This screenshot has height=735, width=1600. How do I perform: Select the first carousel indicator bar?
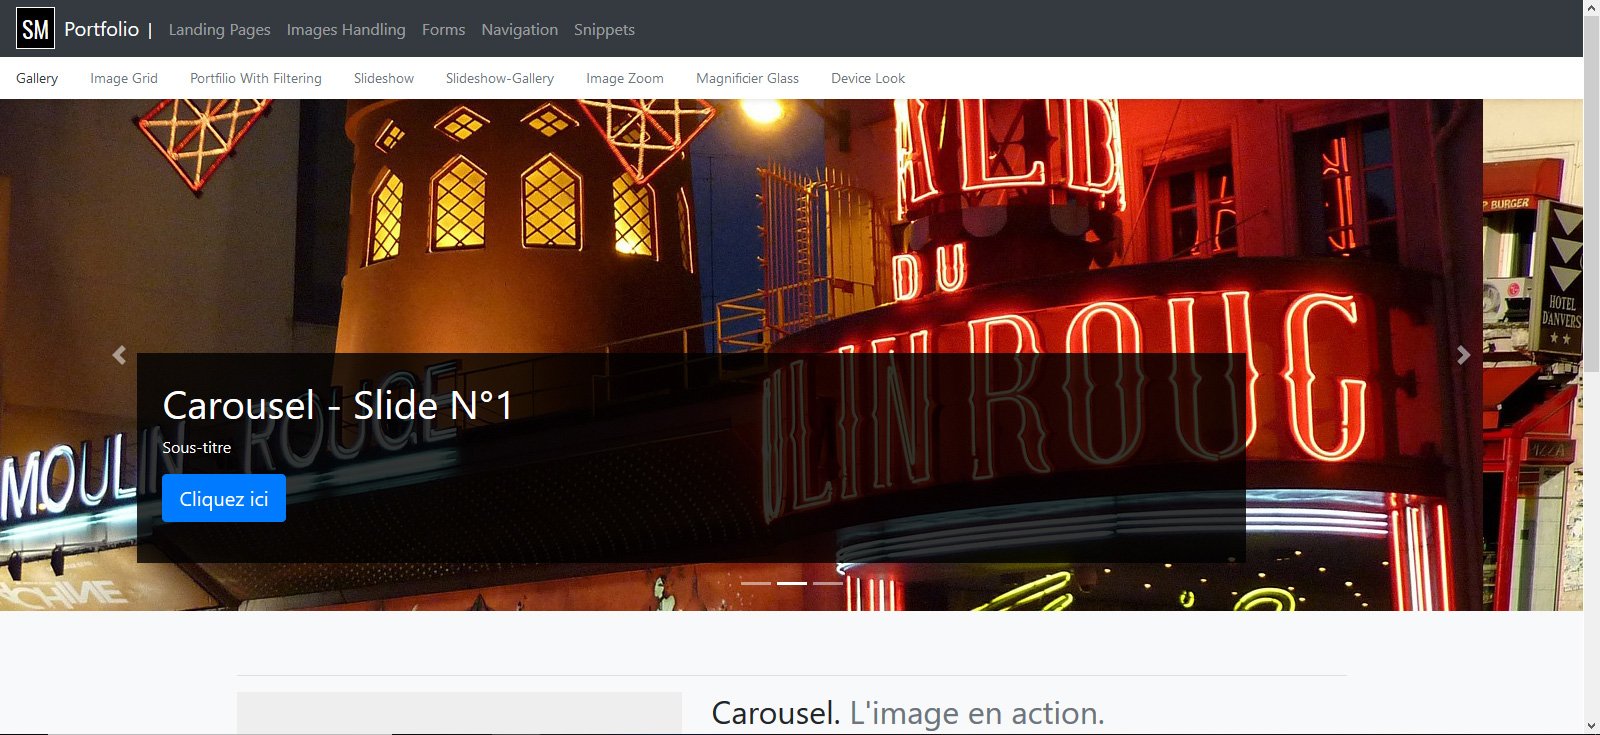756,583
